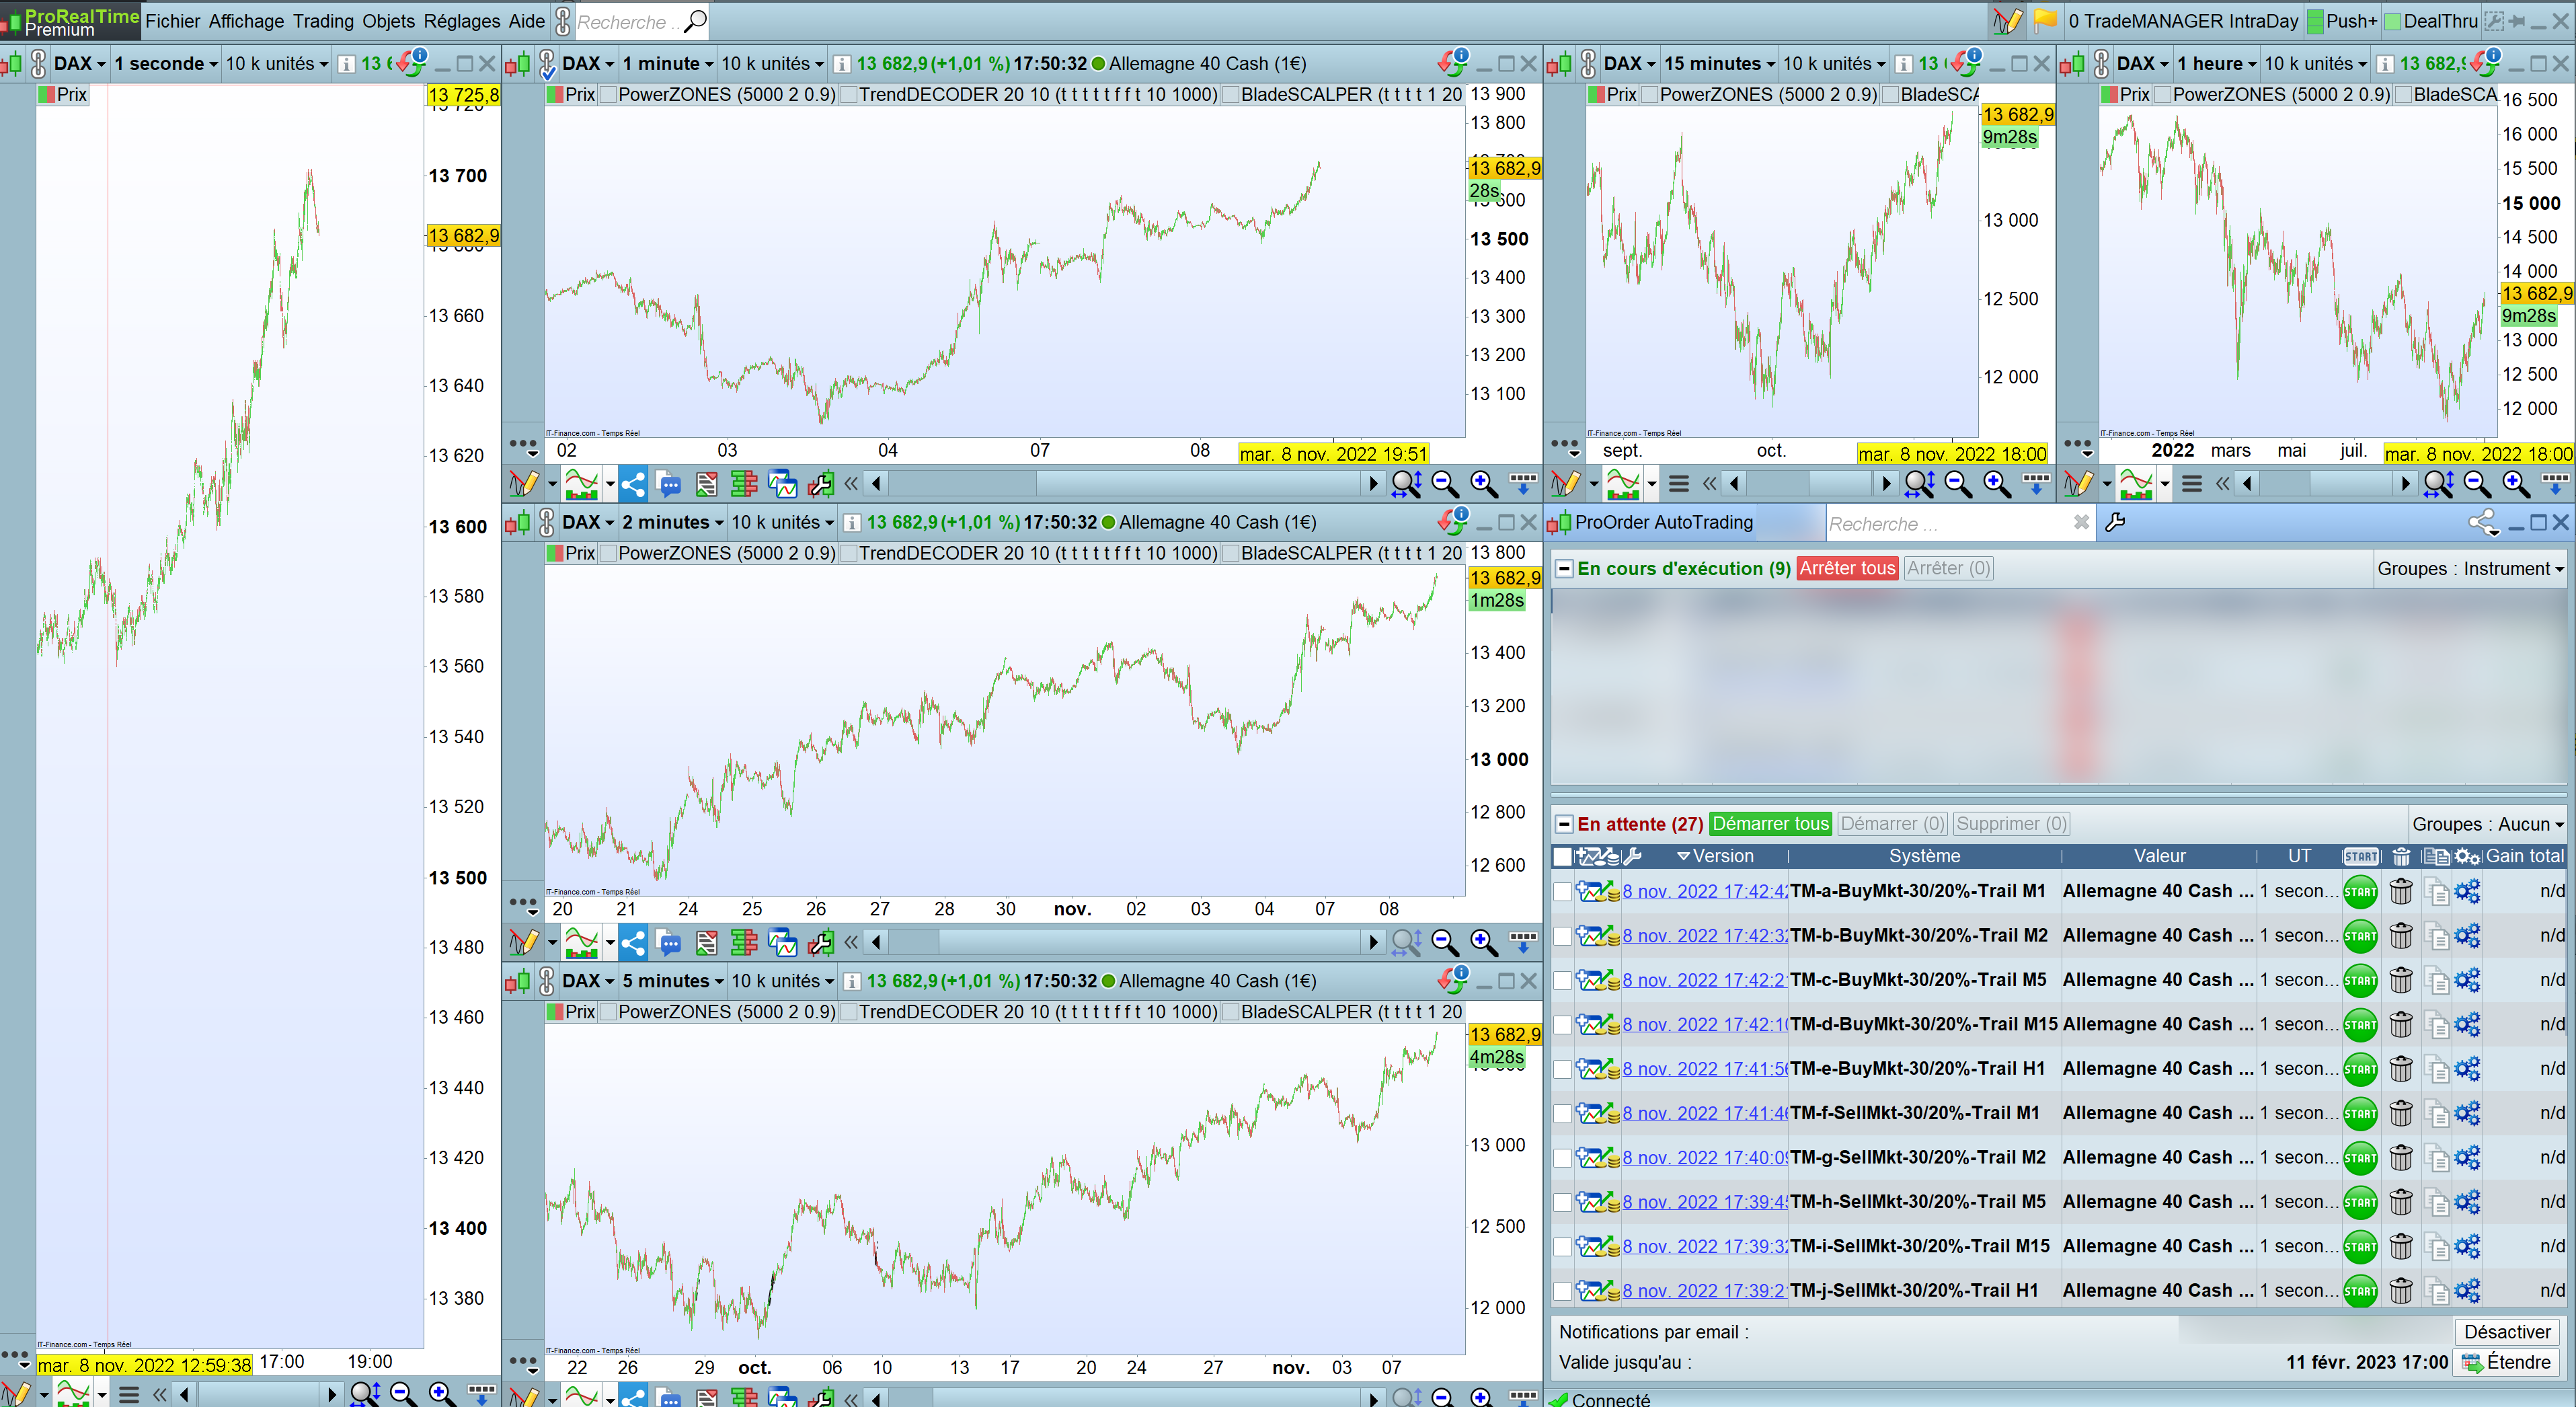The width and height of the screenshot is (2576, 1407).
Task: Click the candlestick icon on 15 minutes chart header
Action: coord(1558,64)
